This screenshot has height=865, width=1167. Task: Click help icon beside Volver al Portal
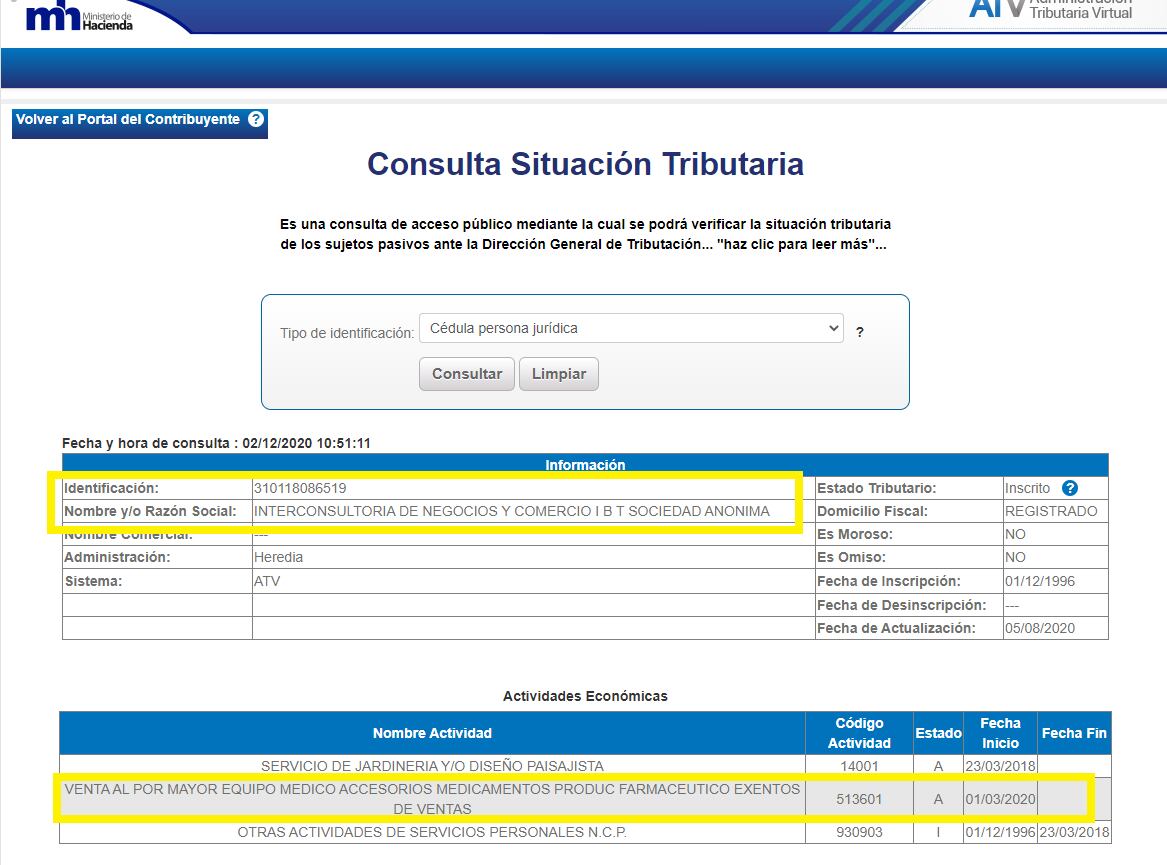click(256, 120)
